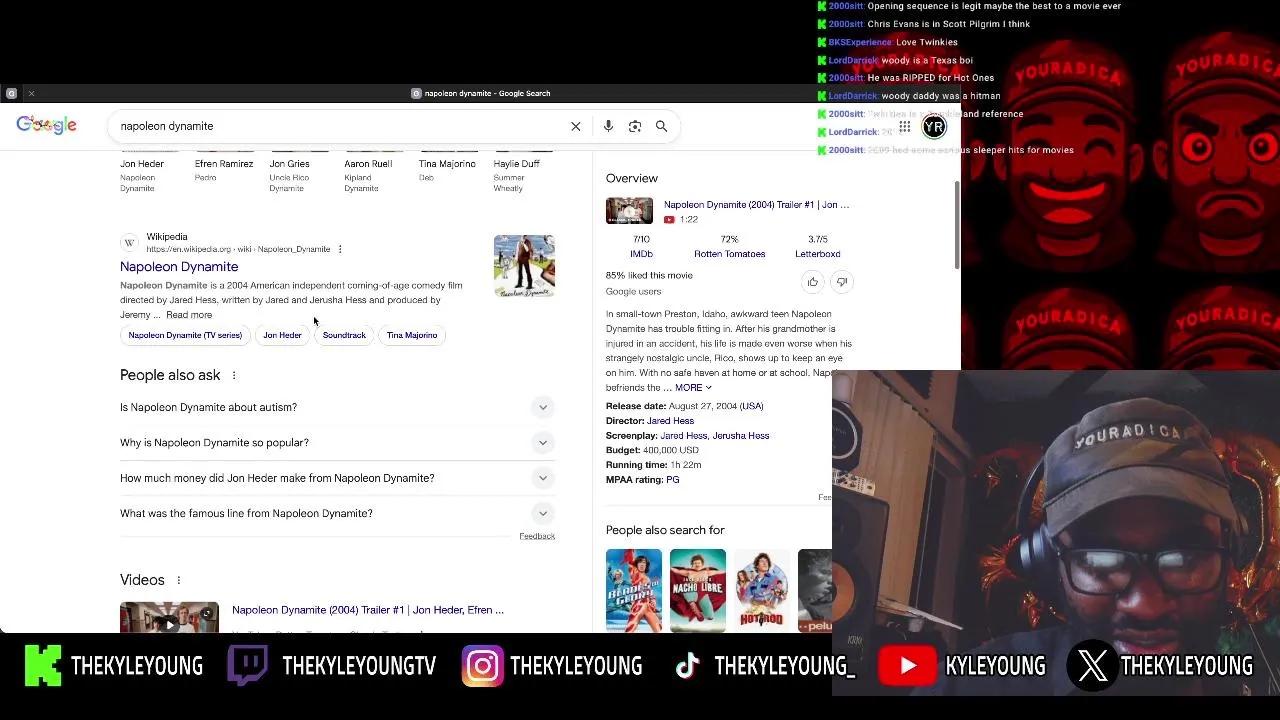
Task: Clear the search box text
Action: (576, 126)
